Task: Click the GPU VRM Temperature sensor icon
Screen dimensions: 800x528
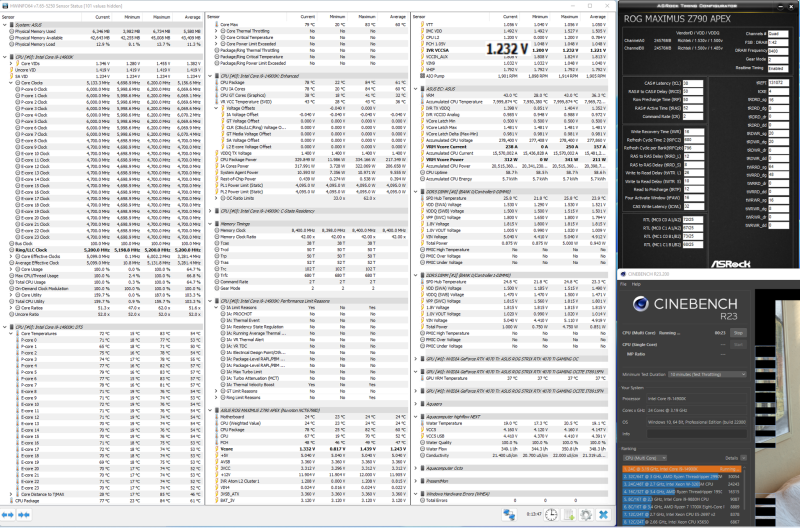Action: [422, 378]
